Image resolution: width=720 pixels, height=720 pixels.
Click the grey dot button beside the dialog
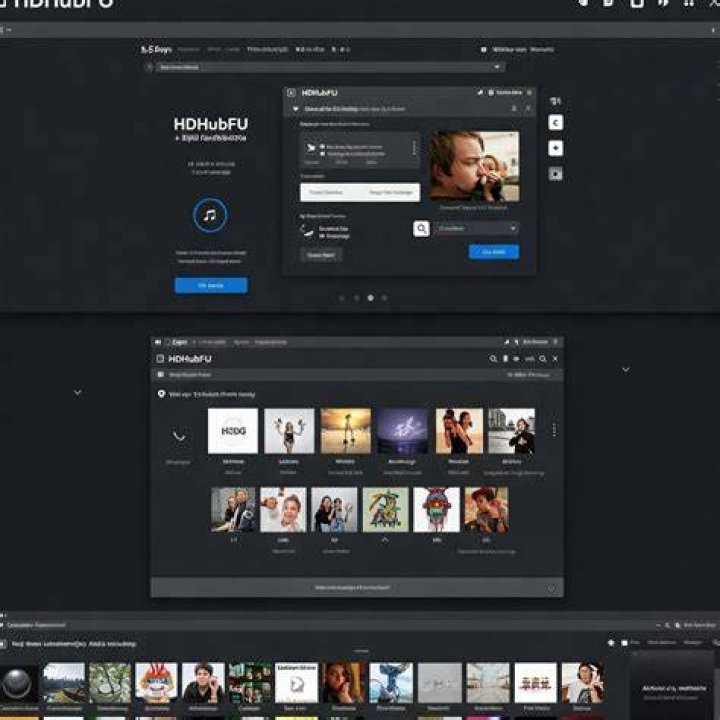coord(556,174)
